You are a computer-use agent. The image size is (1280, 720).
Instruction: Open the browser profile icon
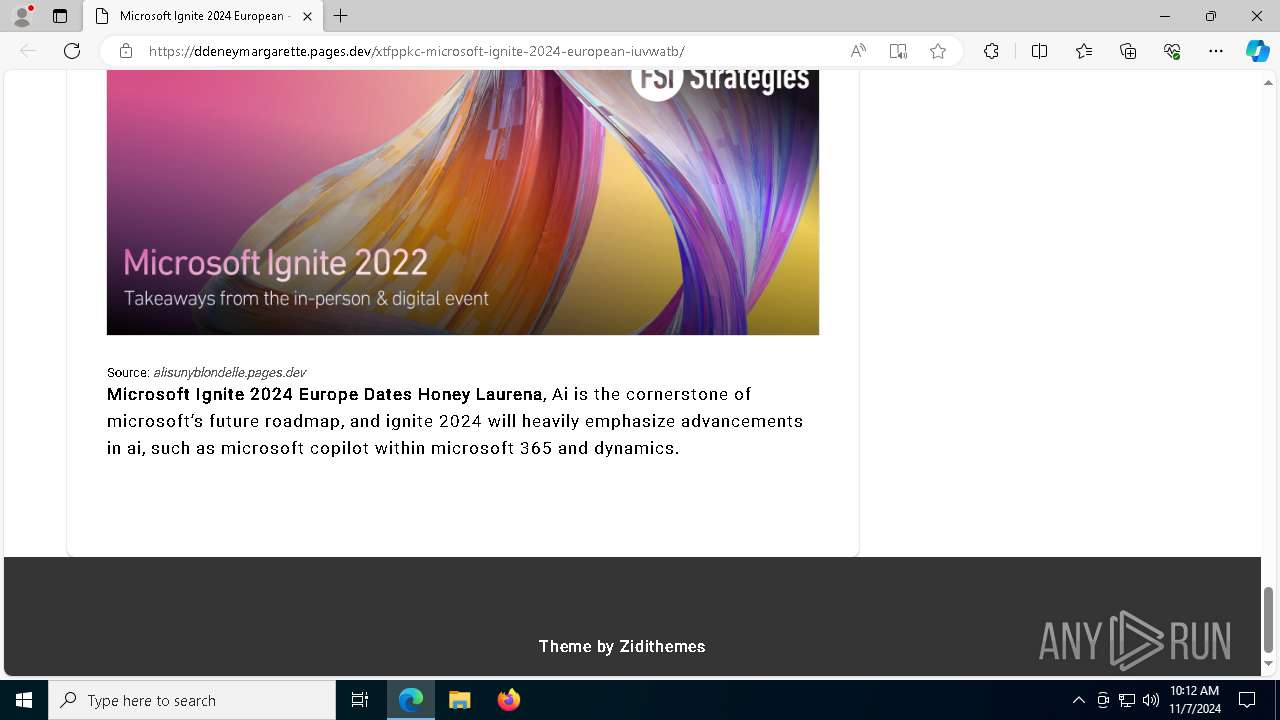pyautogui.click(x=21, y=16)
